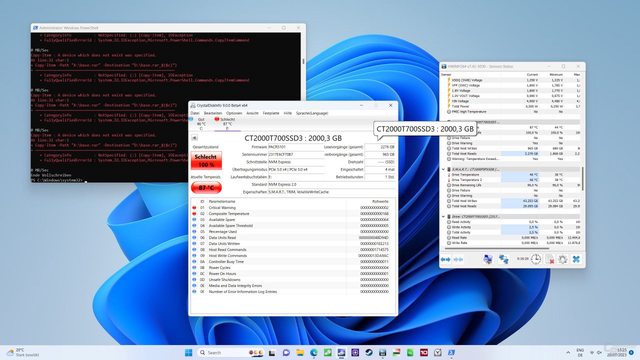
Task: Click HWiNFO reset values icon with red X
Action: (550, 259)
